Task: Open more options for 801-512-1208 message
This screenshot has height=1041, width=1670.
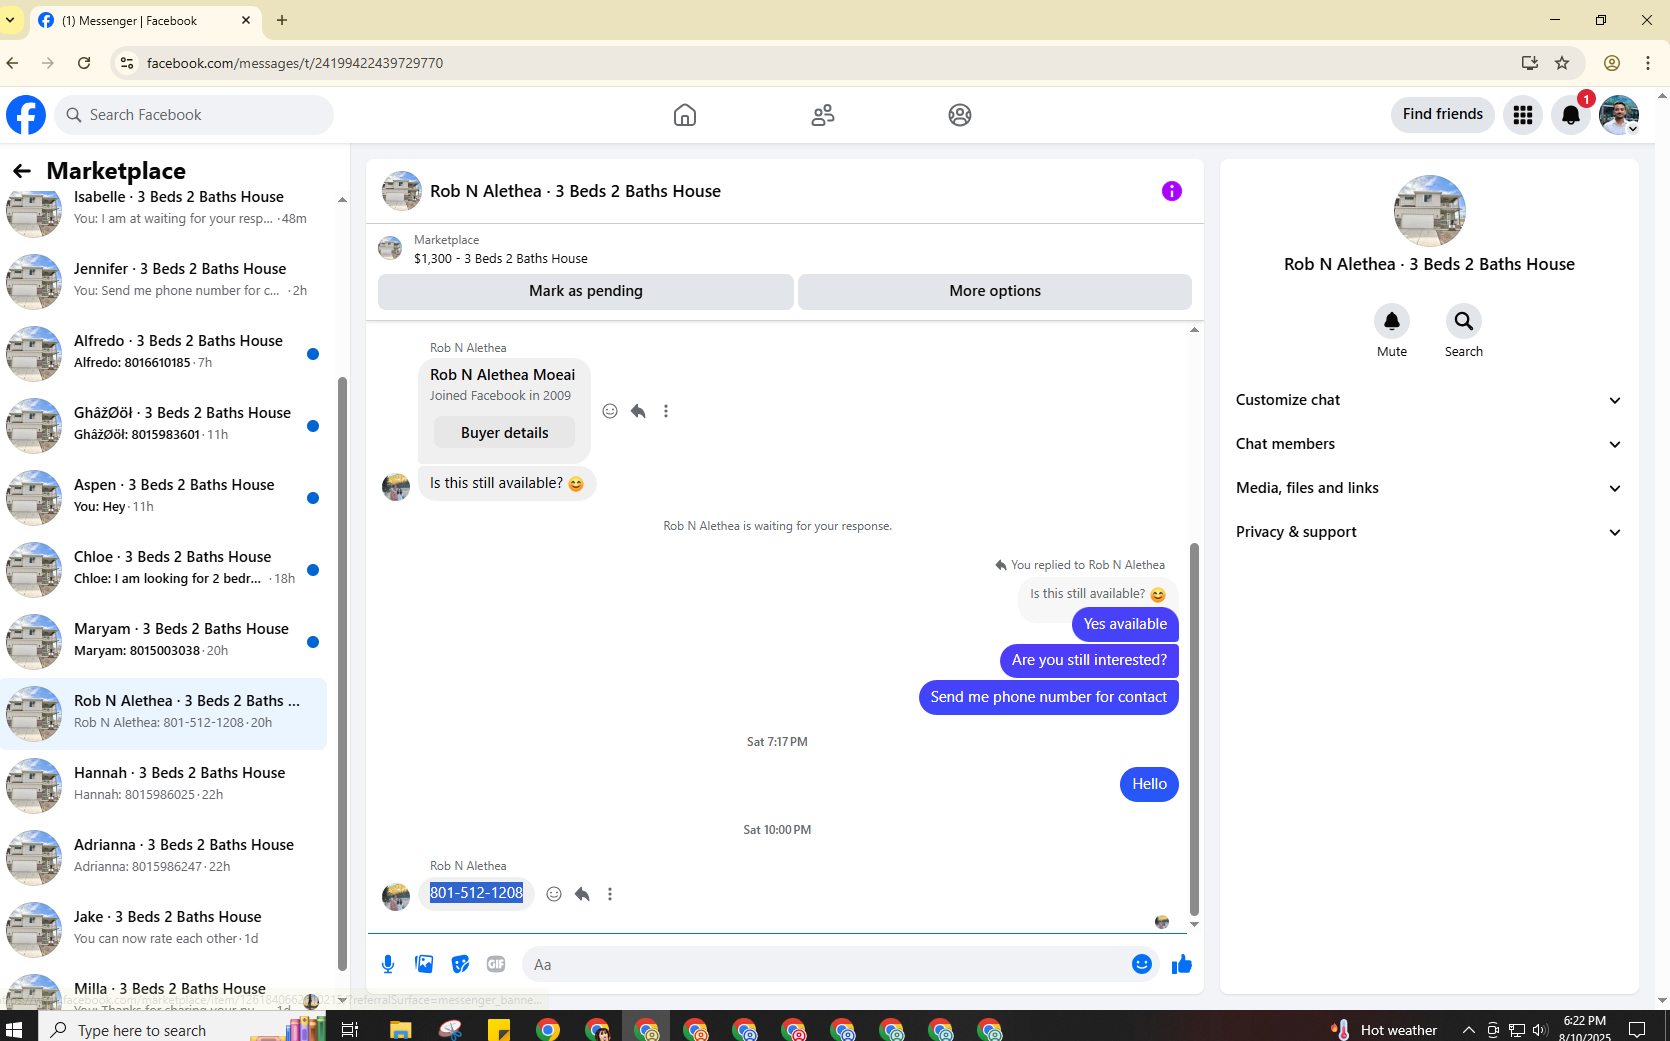Action: [610, 894]
